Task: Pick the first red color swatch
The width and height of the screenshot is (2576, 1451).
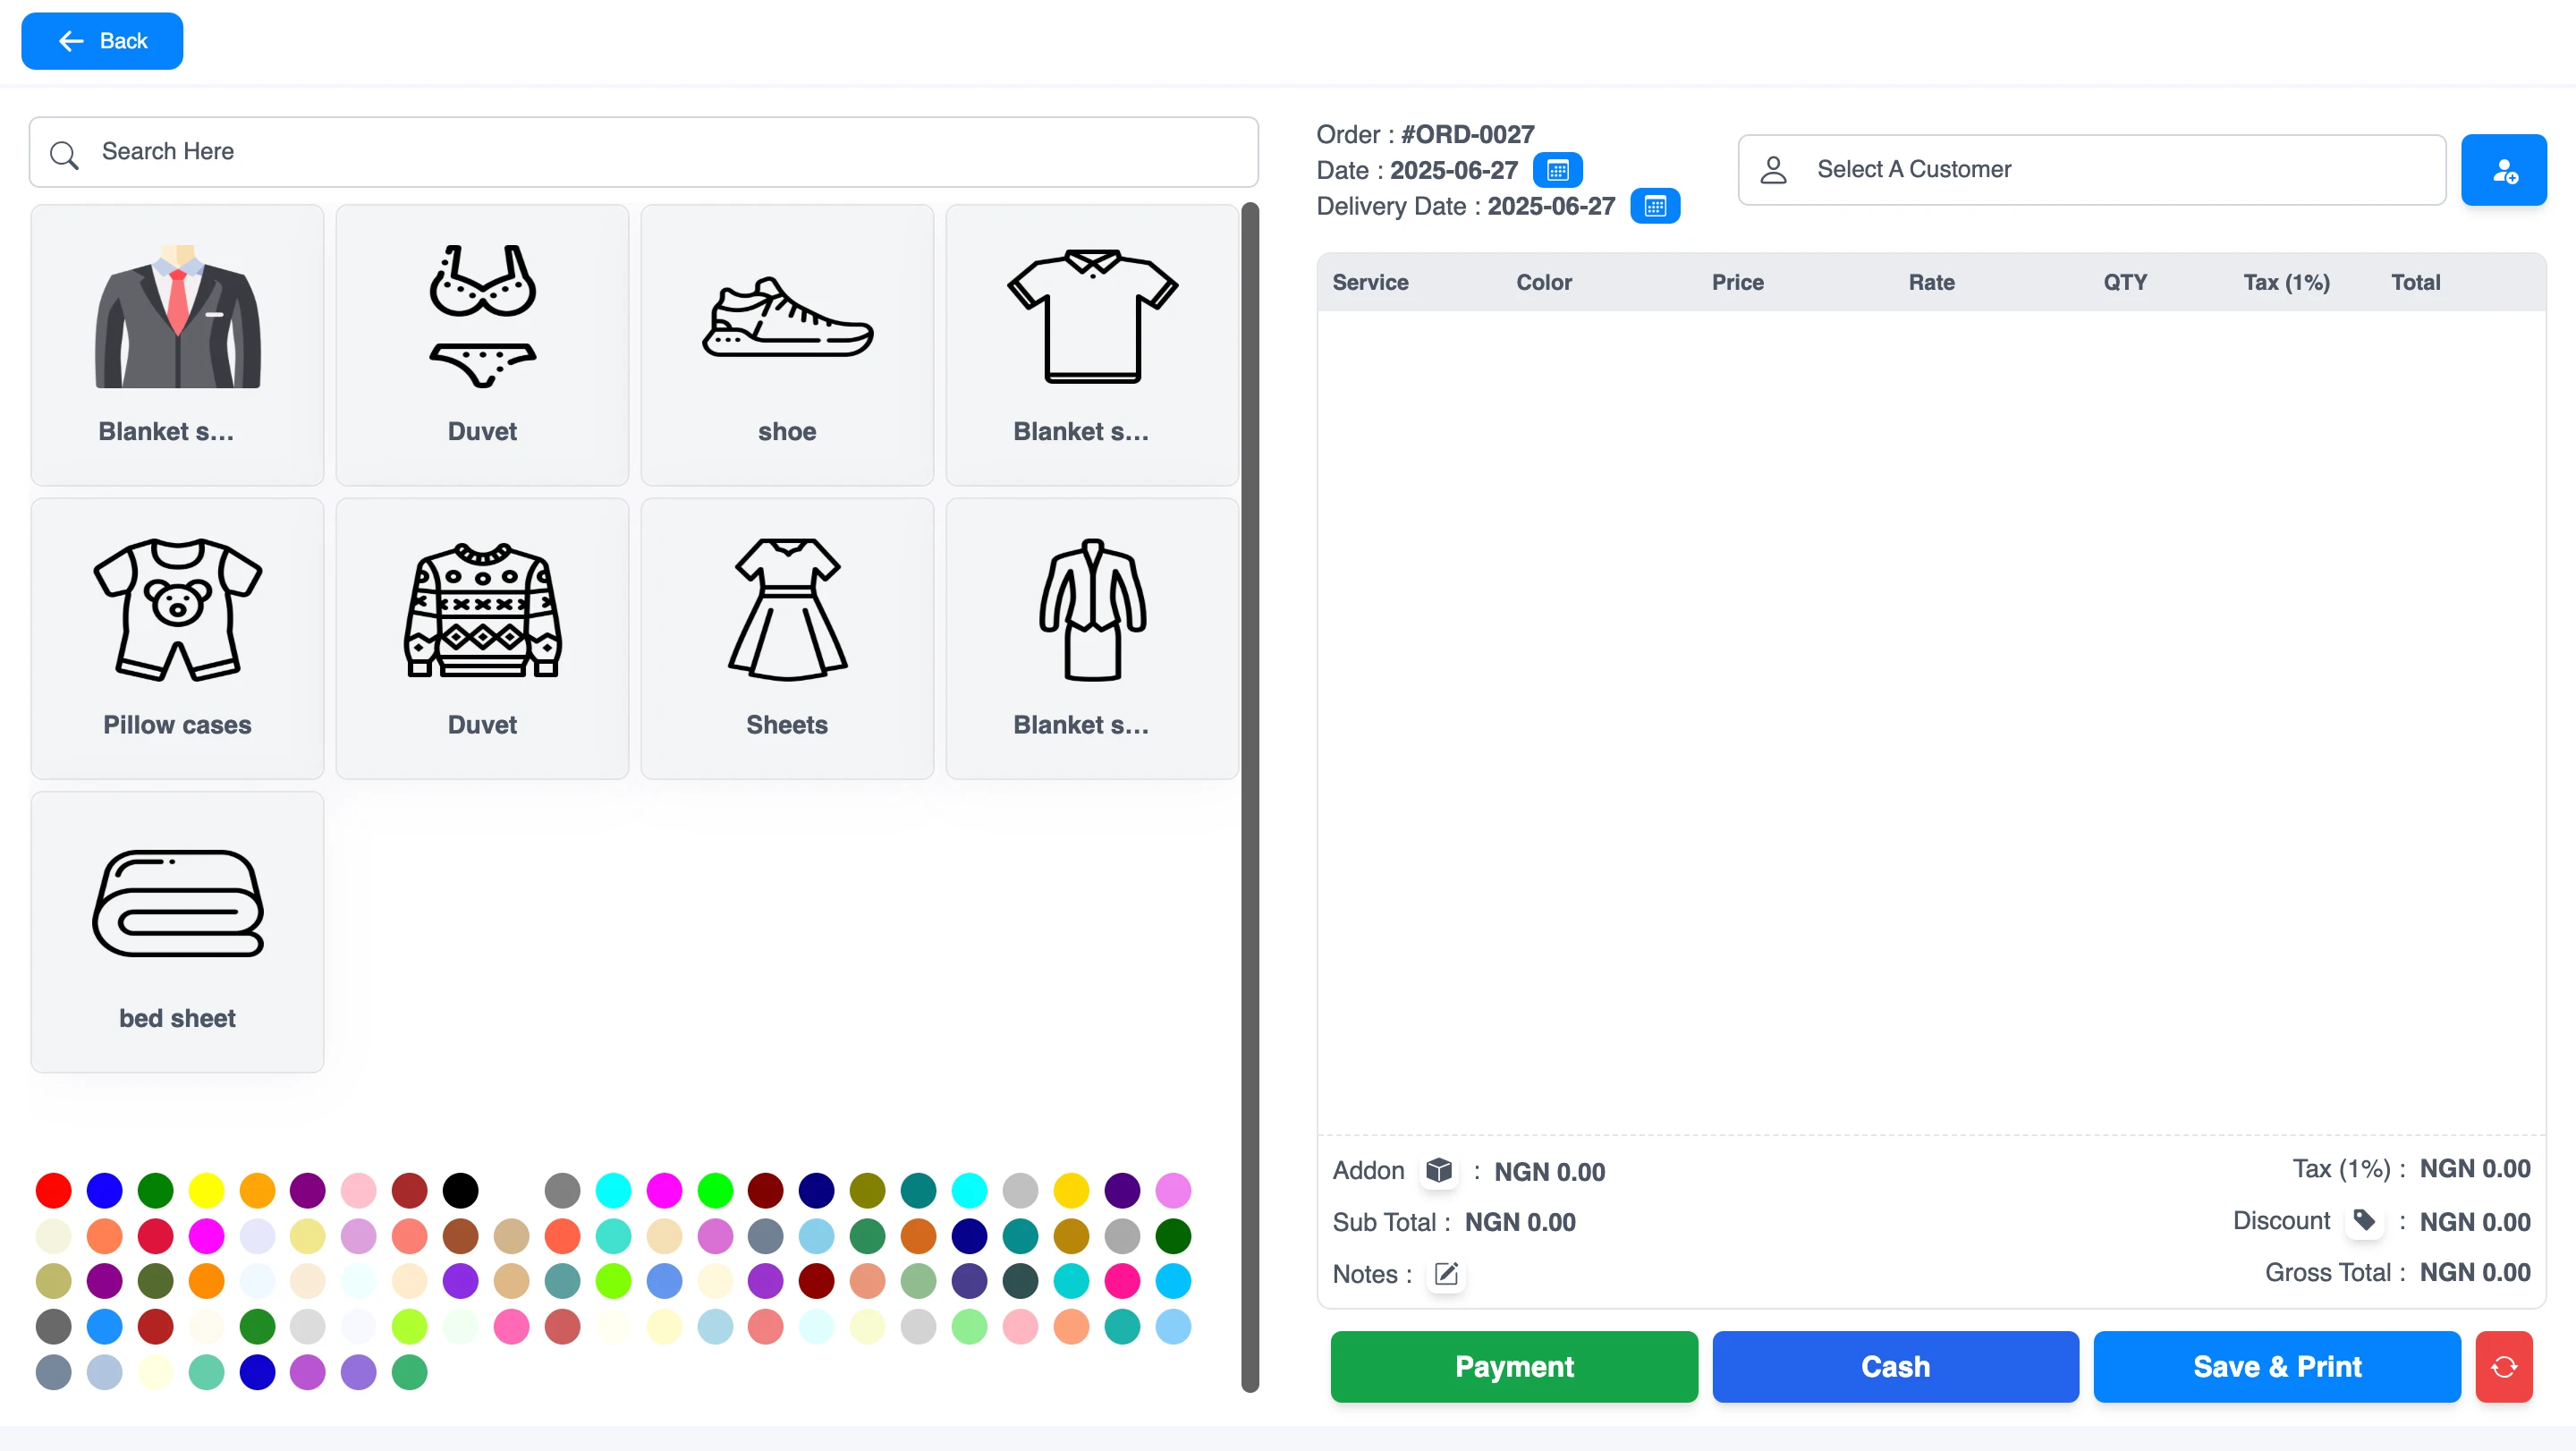Action: [x=53, y=1190]
